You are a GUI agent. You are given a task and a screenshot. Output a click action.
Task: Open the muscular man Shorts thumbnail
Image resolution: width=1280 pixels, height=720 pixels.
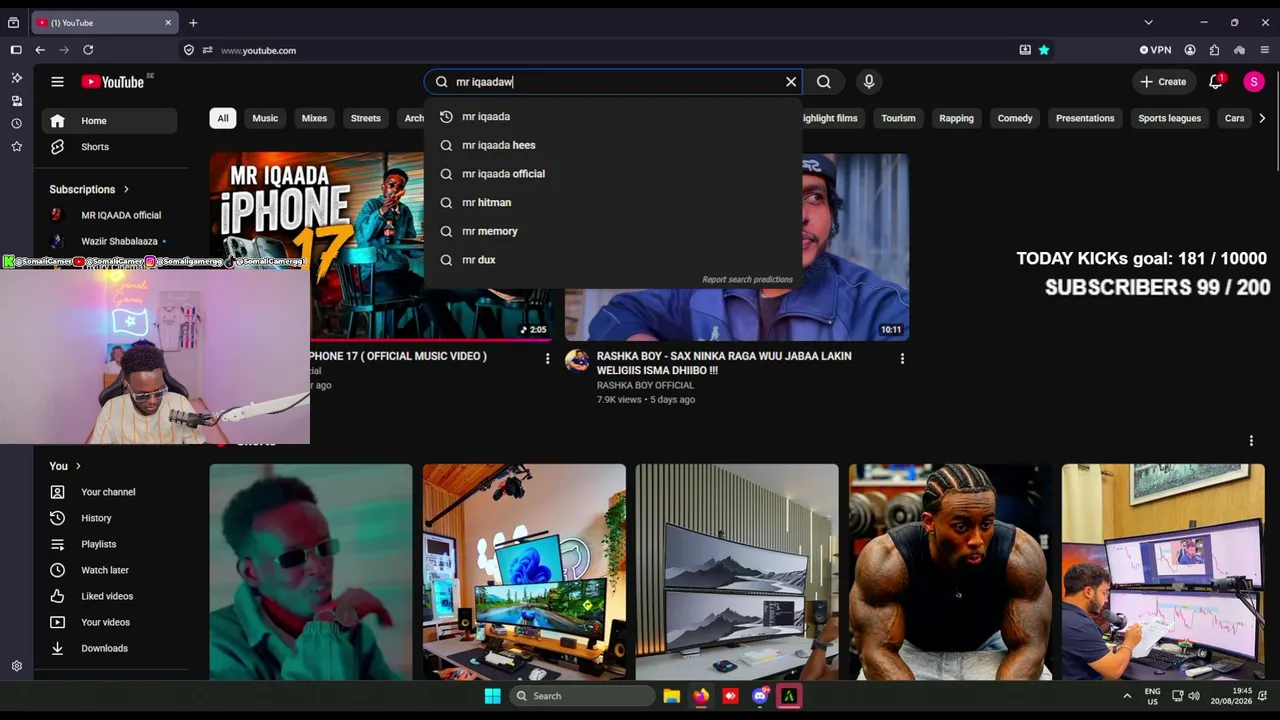tap(950, 572)
